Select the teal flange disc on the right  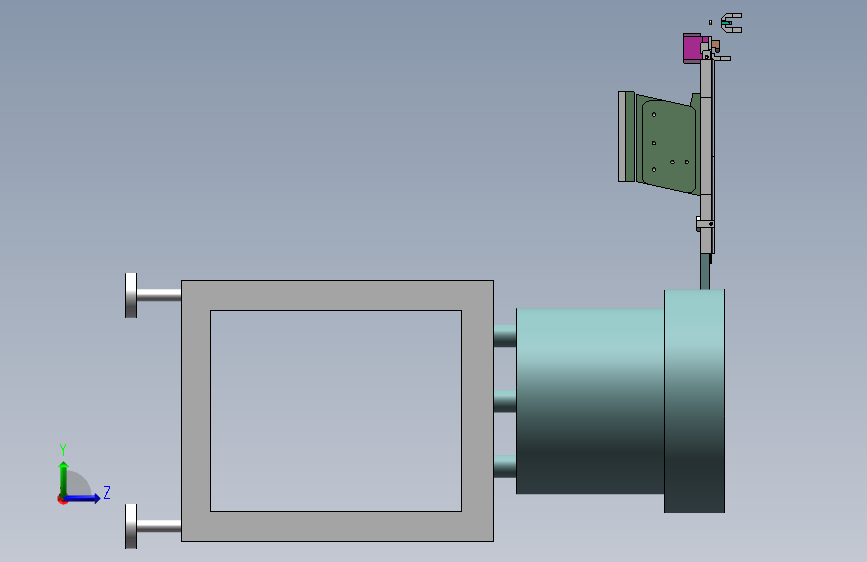click(x=694, y=401)
